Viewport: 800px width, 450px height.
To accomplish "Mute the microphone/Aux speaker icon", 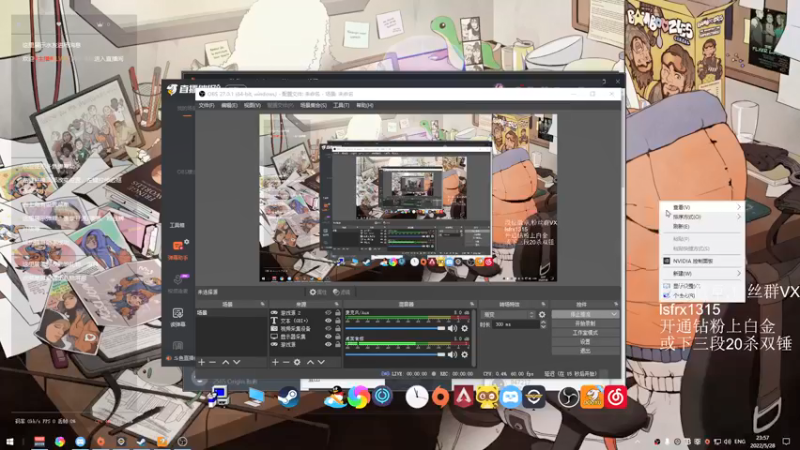I will click(452, 329).
